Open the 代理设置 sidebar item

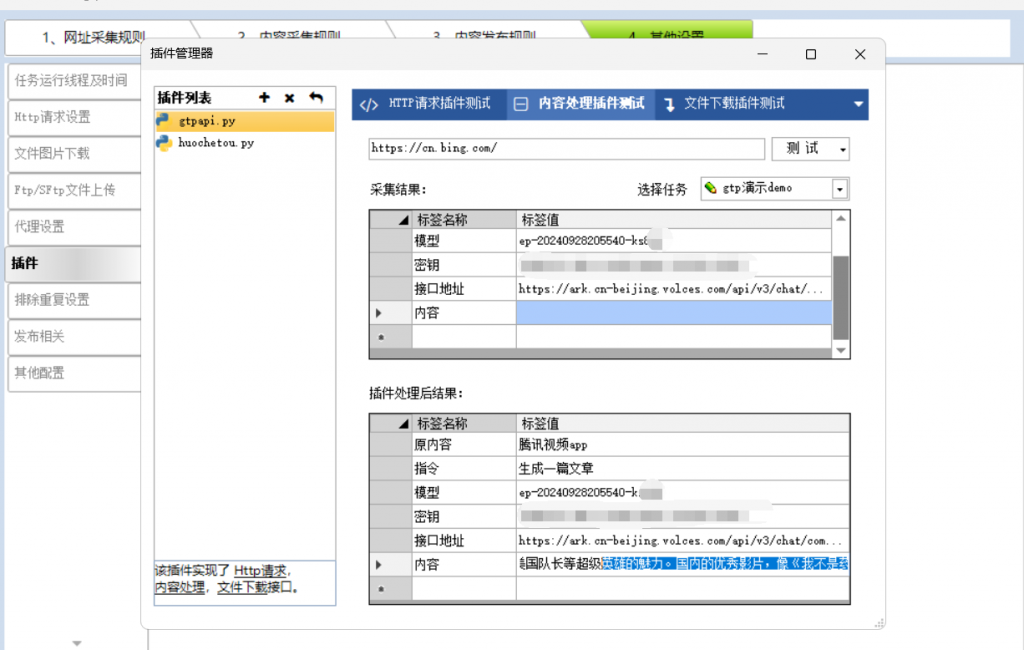click(x=72, y=227)
